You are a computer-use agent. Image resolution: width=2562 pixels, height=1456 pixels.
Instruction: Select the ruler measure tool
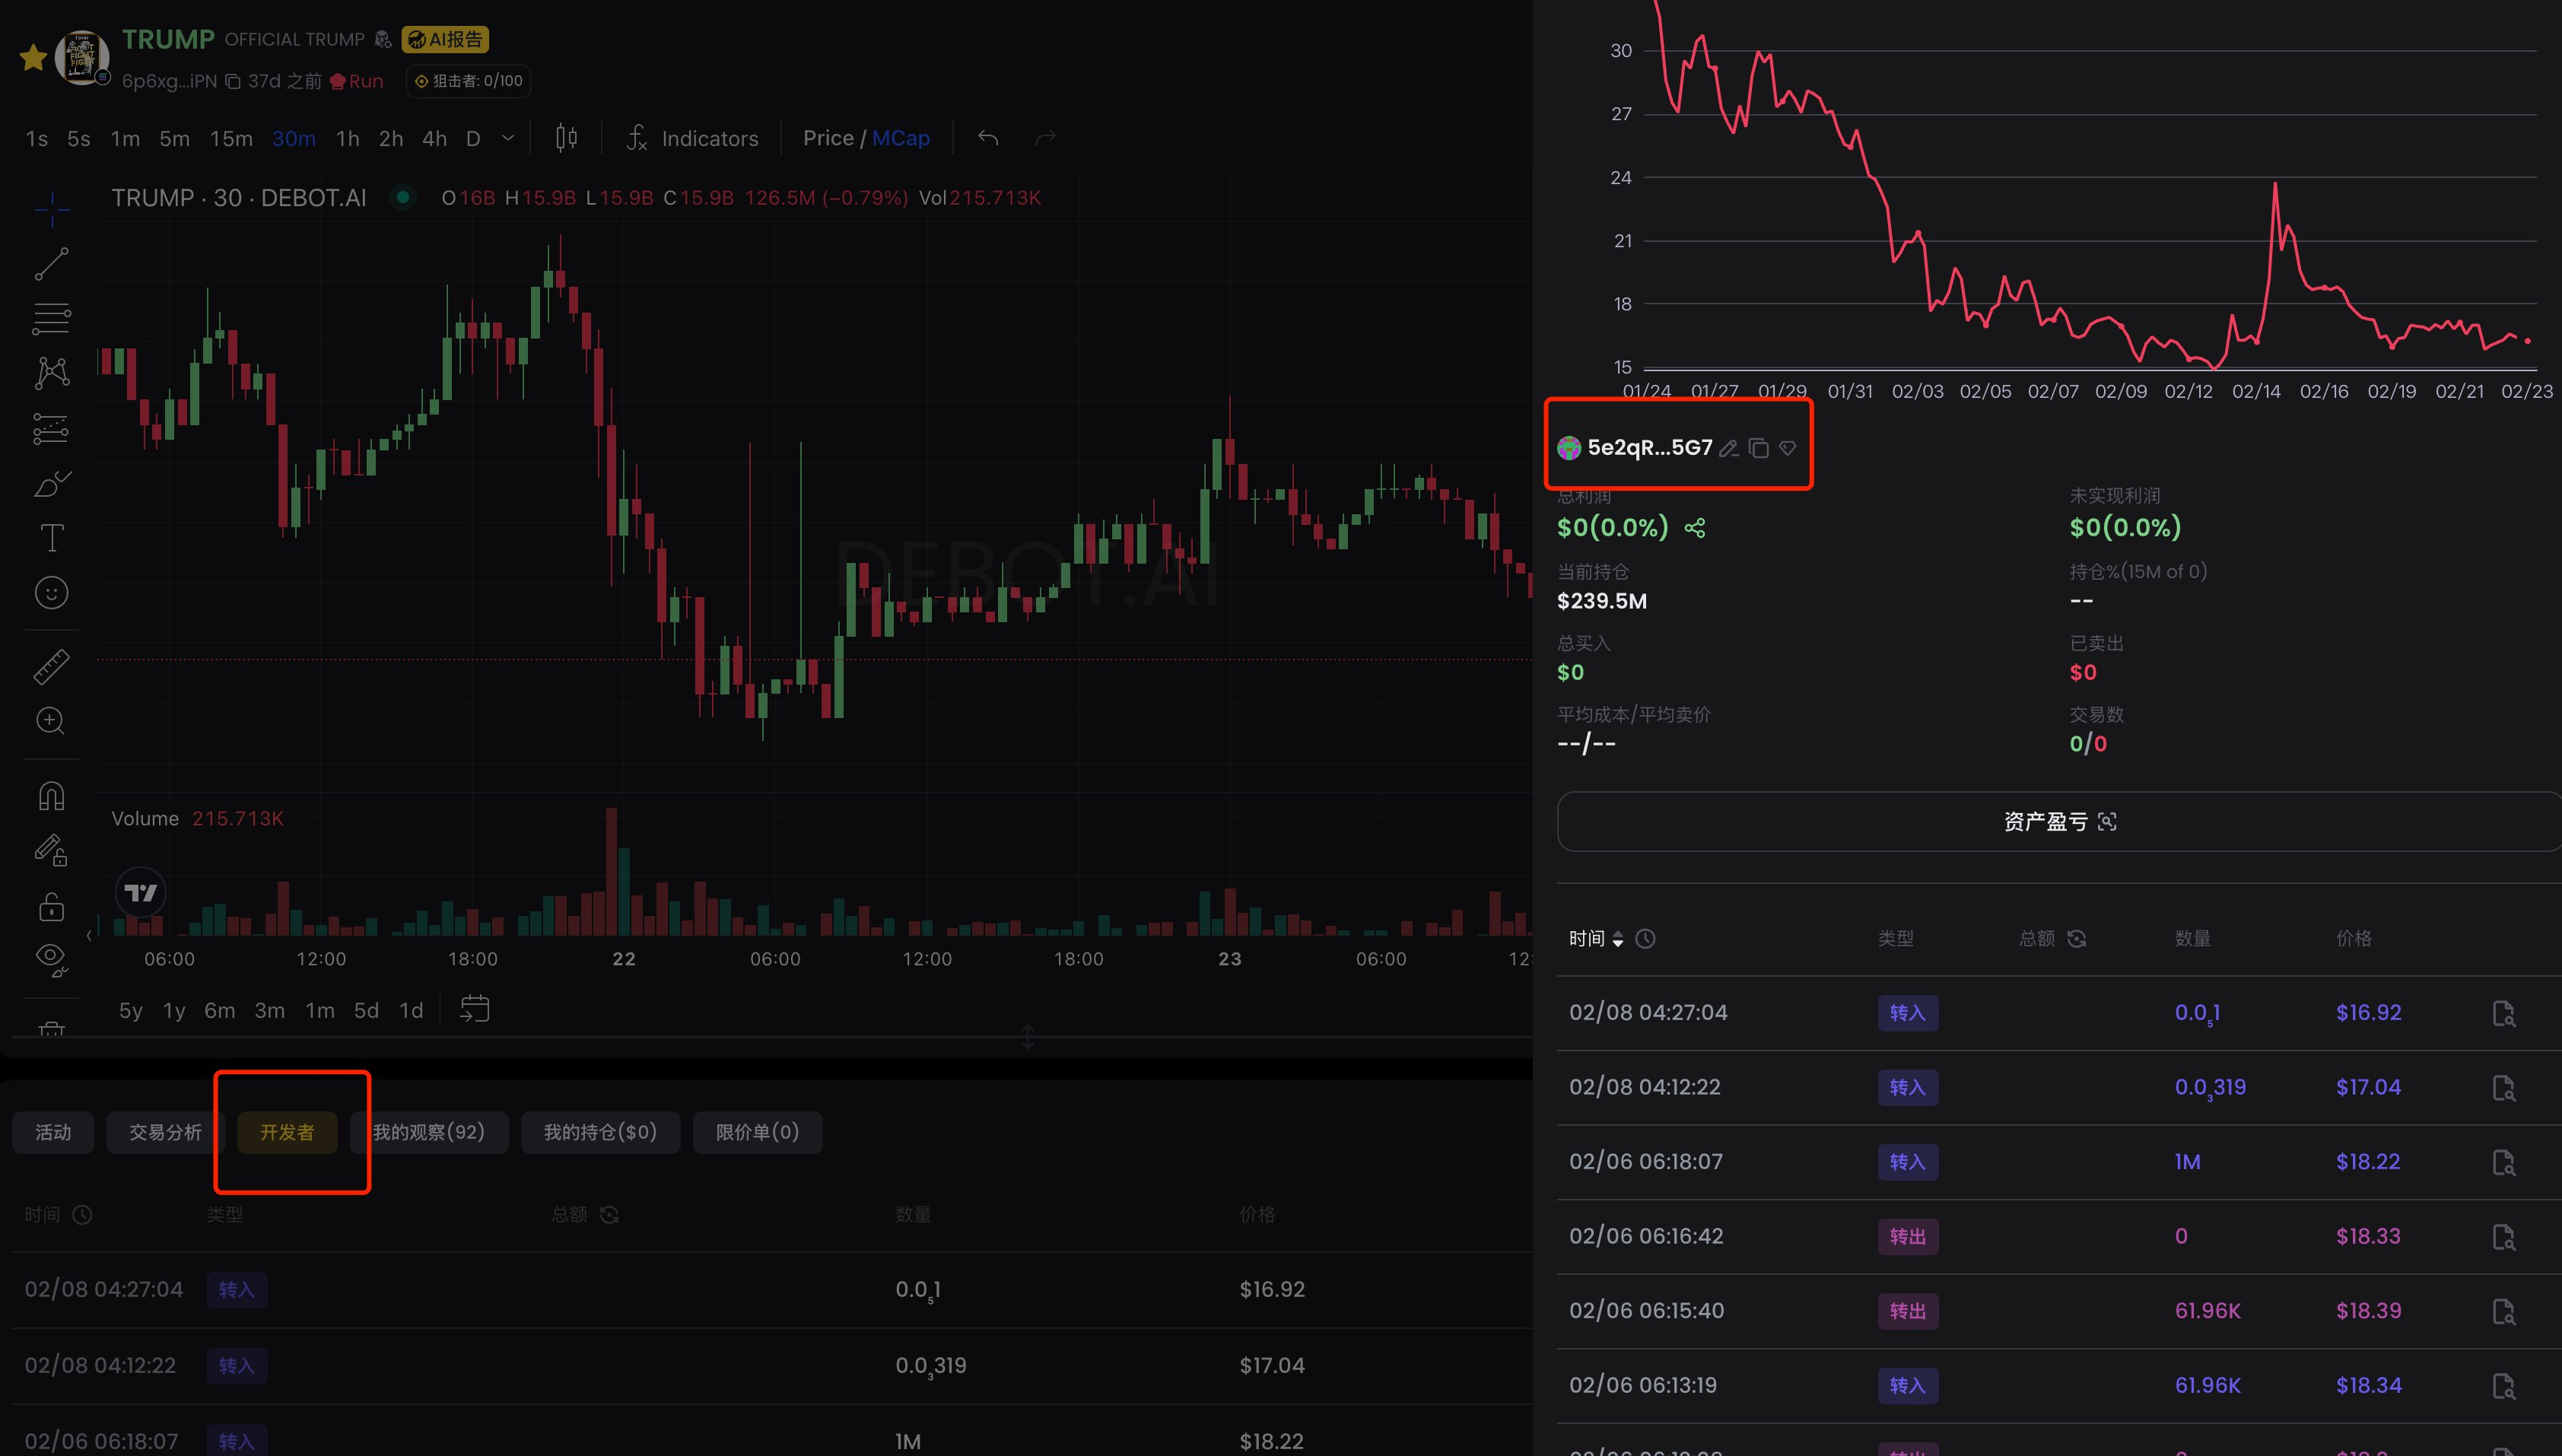coord(52,666)
